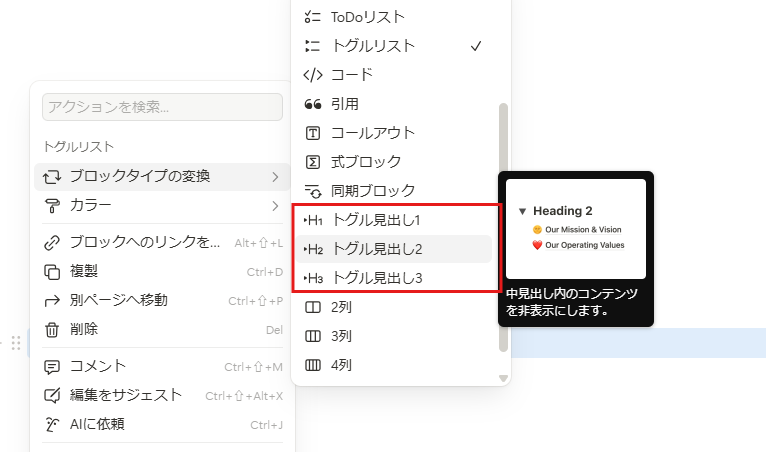Click the トグルリスト toggle list icon

[x=312, y=46]
